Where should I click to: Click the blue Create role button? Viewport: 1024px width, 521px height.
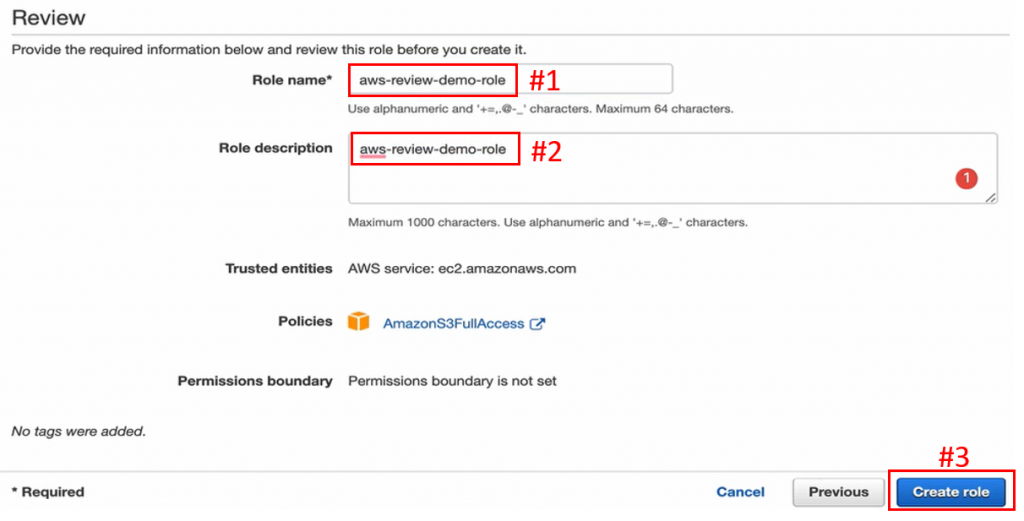(x=950, y=492)
